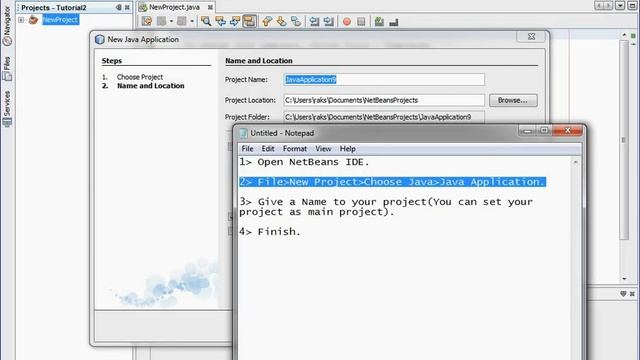640x360 pixels.
Task: Open the Files side panel
Action: [7, 69]
